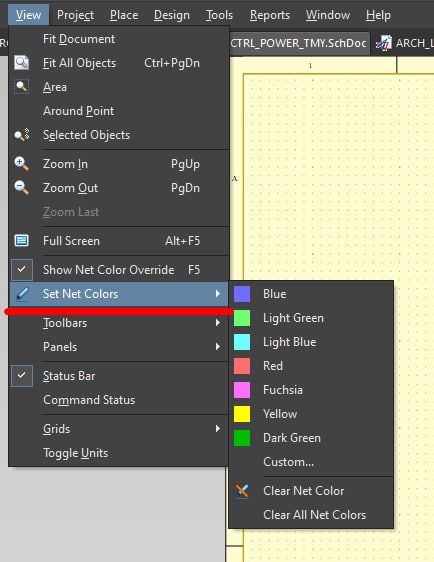Choose Fit Document menu entry
Viewport: 434px width, 562px height.
pos(119,39)
